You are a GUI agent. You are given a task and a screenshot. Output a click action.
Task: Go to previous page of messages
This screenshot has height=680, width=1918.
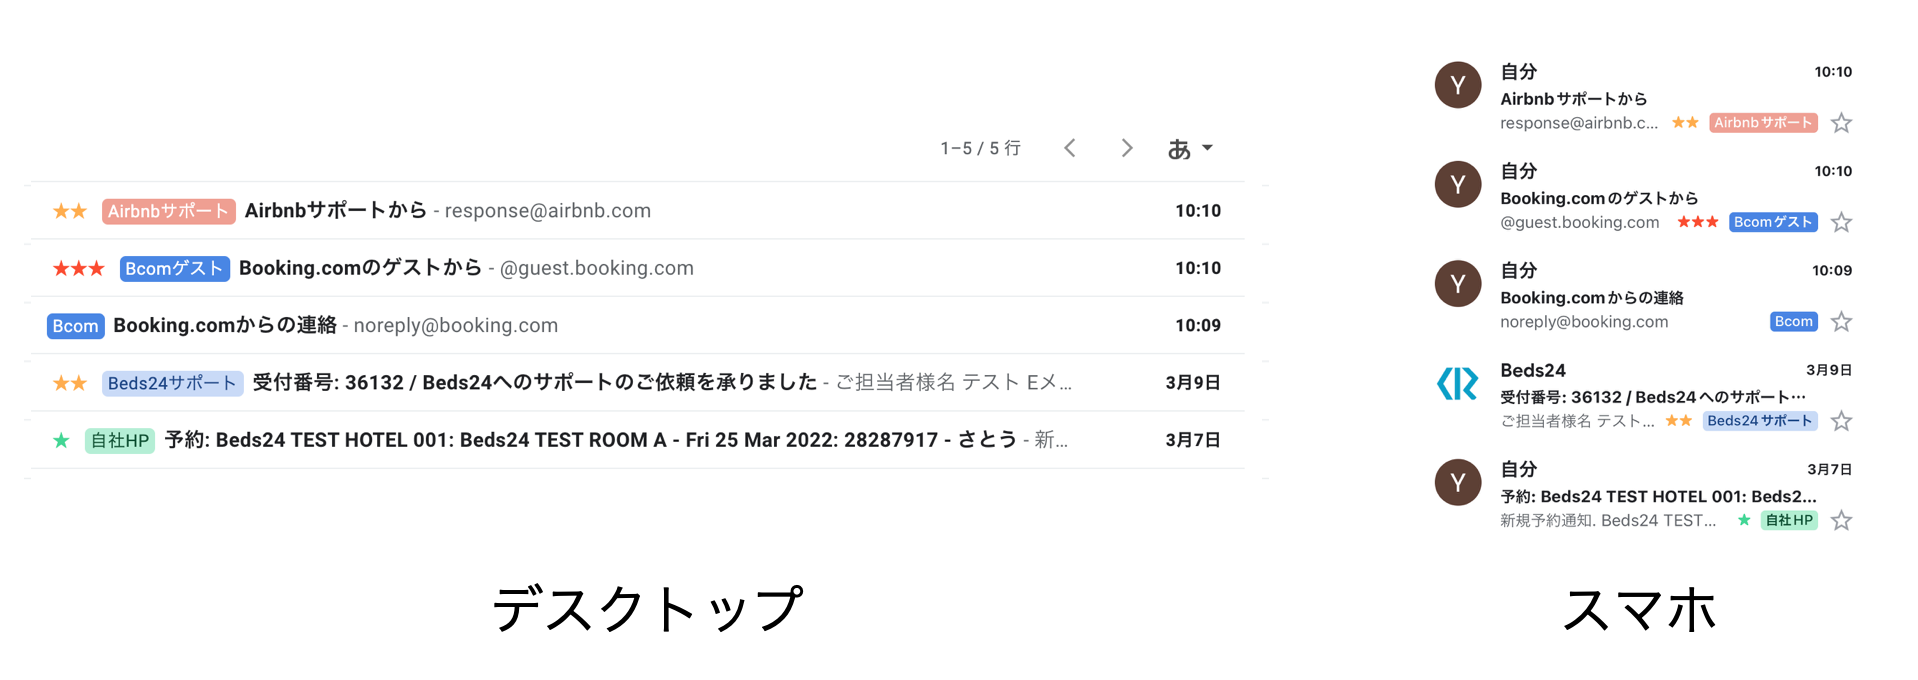(1070, 148)
